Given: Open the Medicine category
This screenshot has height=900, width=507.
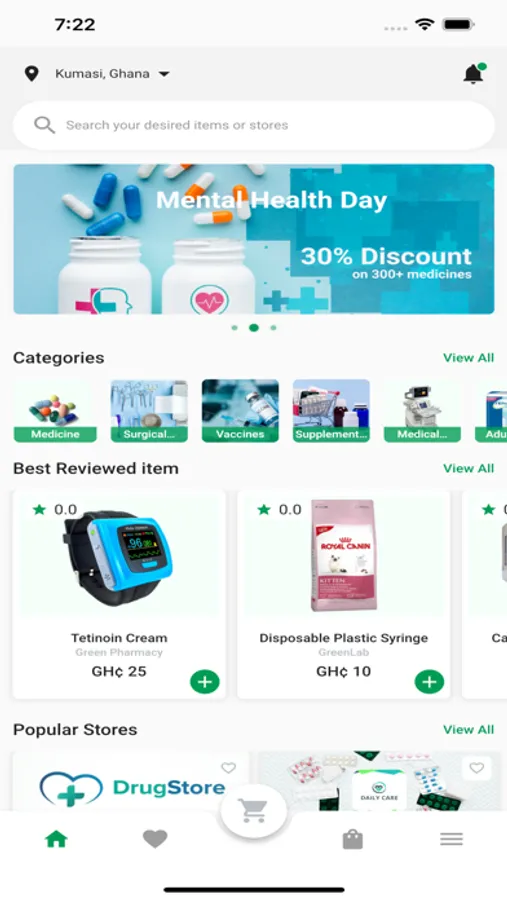Looking at the screenshot, I should pos(55,410).
